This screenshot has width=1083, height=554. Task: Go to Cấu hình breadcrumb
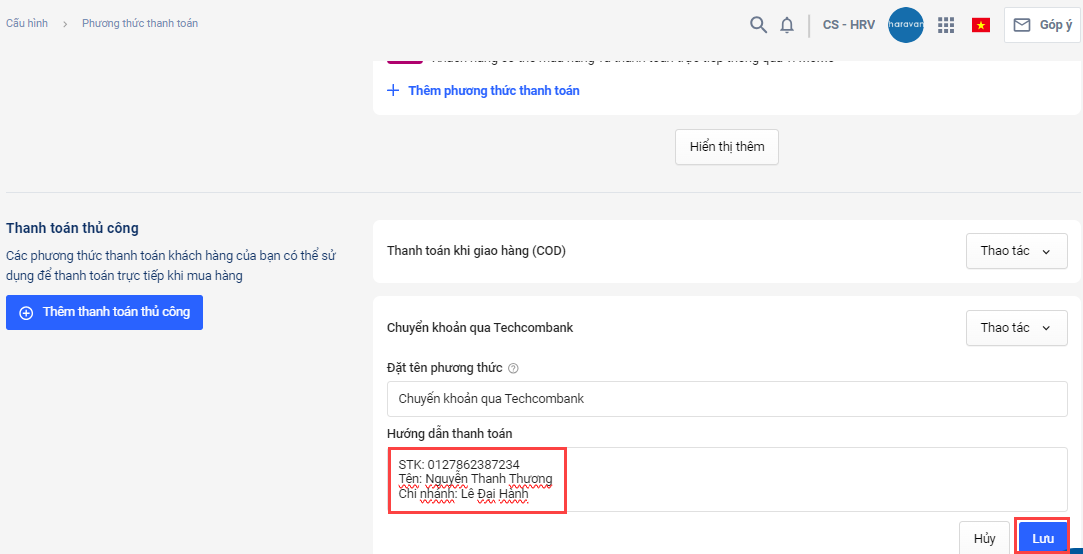click(x=28, y=23)
